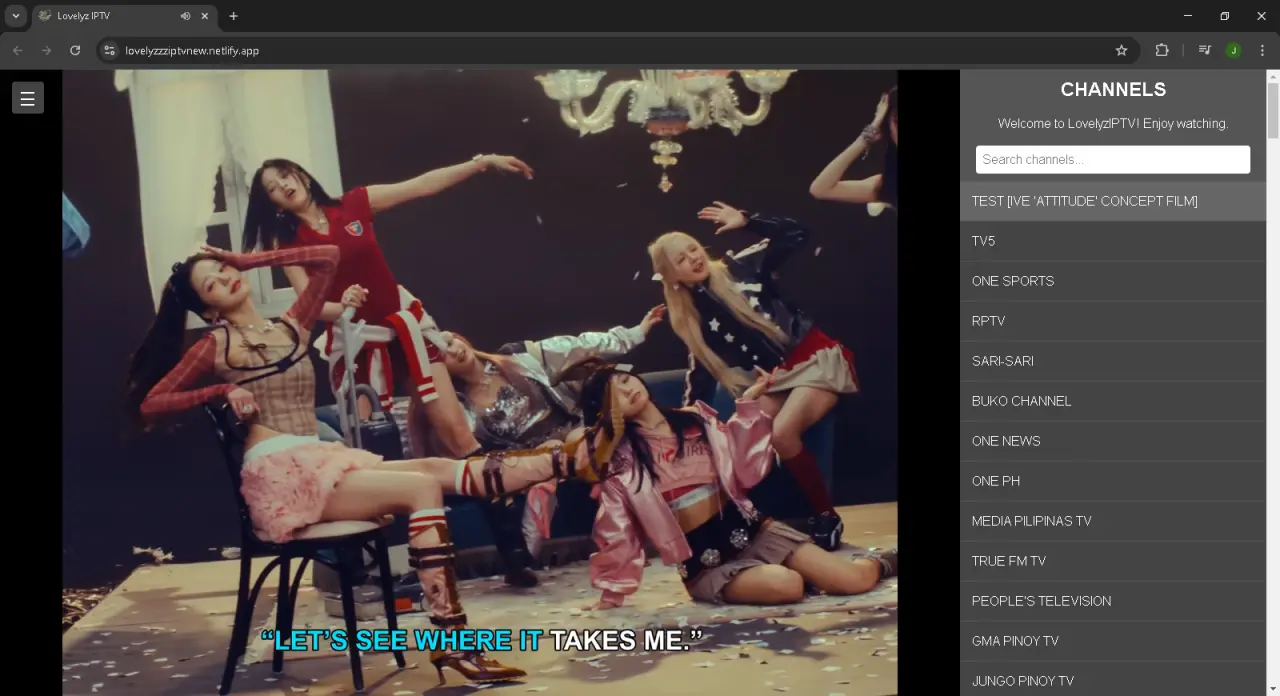Switch to the ONE NEWS channel

click(x=1113, y=441)
